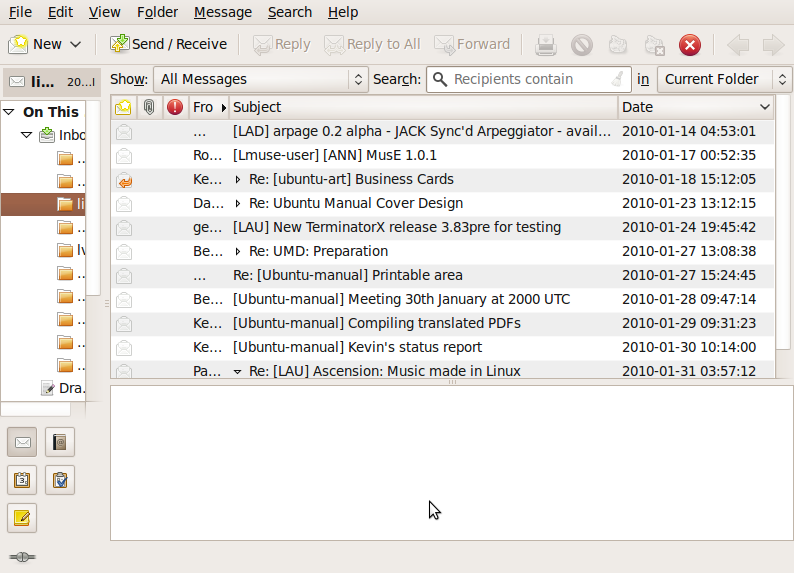Click the envelope Status column header
794x573 pixels.
123,107
